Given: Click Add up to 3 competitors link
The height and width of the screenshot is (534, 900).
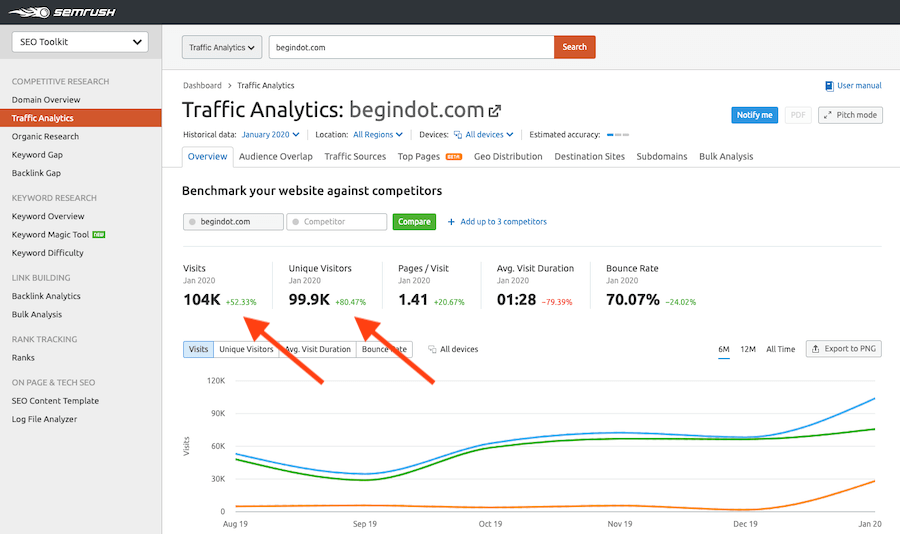Looking at the screenshot, I should (x=503, y=222).
